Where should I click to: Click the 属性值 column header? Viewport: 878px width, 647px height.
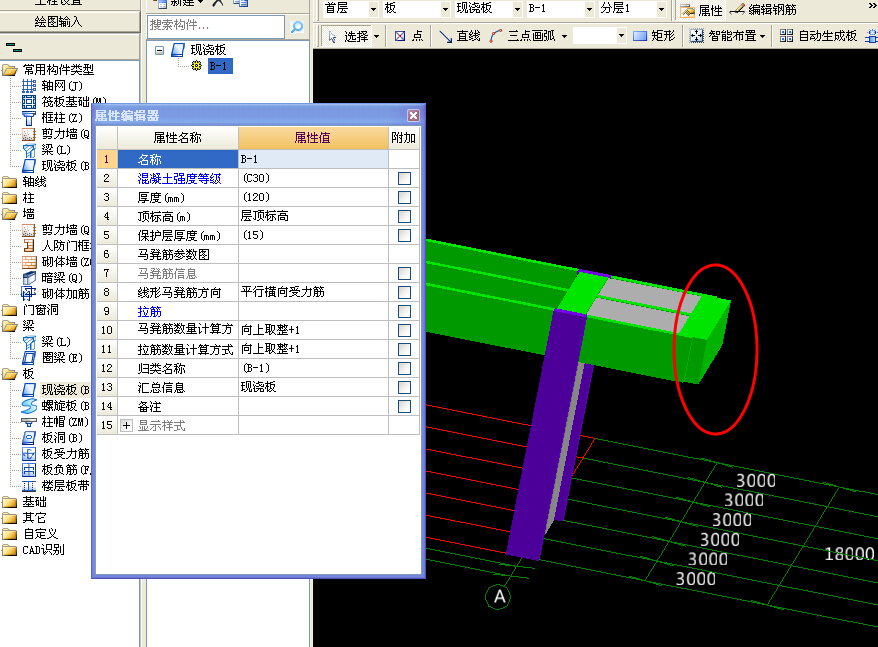[x=313, y=138]
